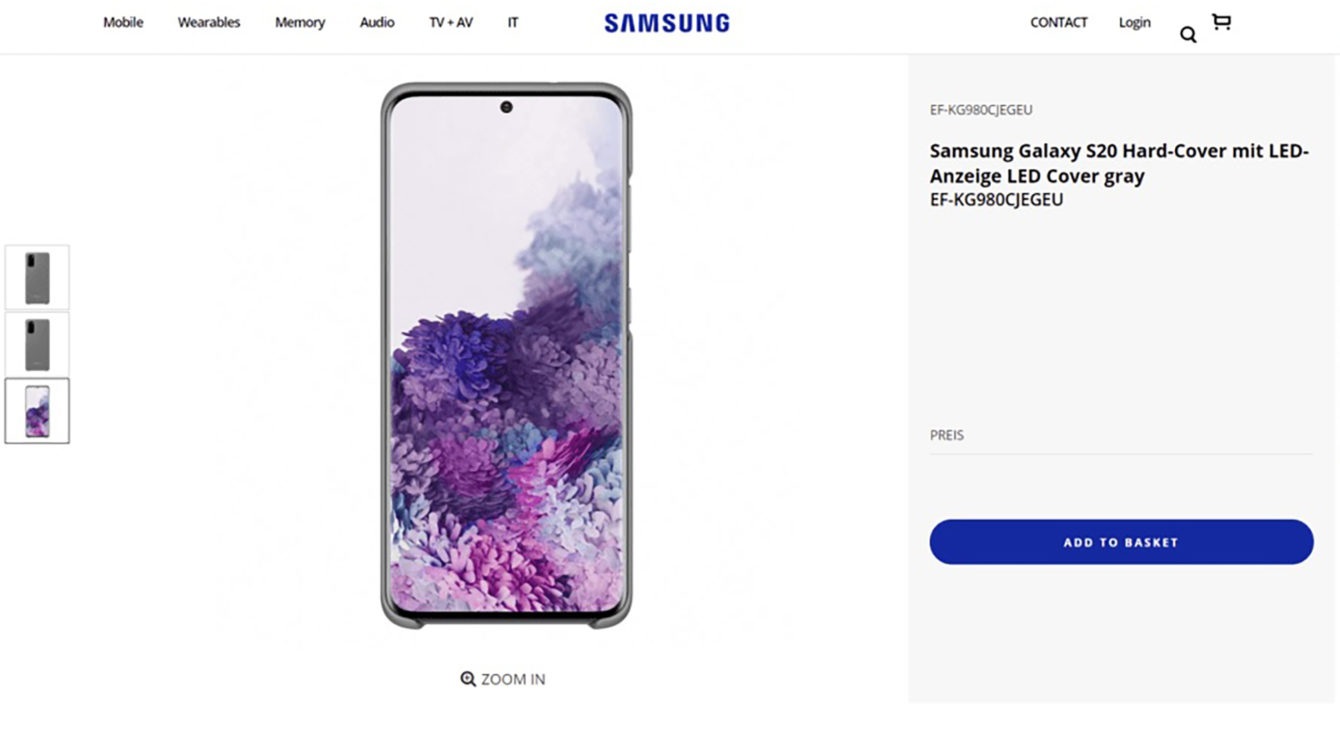Click the magnifier icon next to ZOOM IN
Viewport: 1340px width, 754px height.
466,678
